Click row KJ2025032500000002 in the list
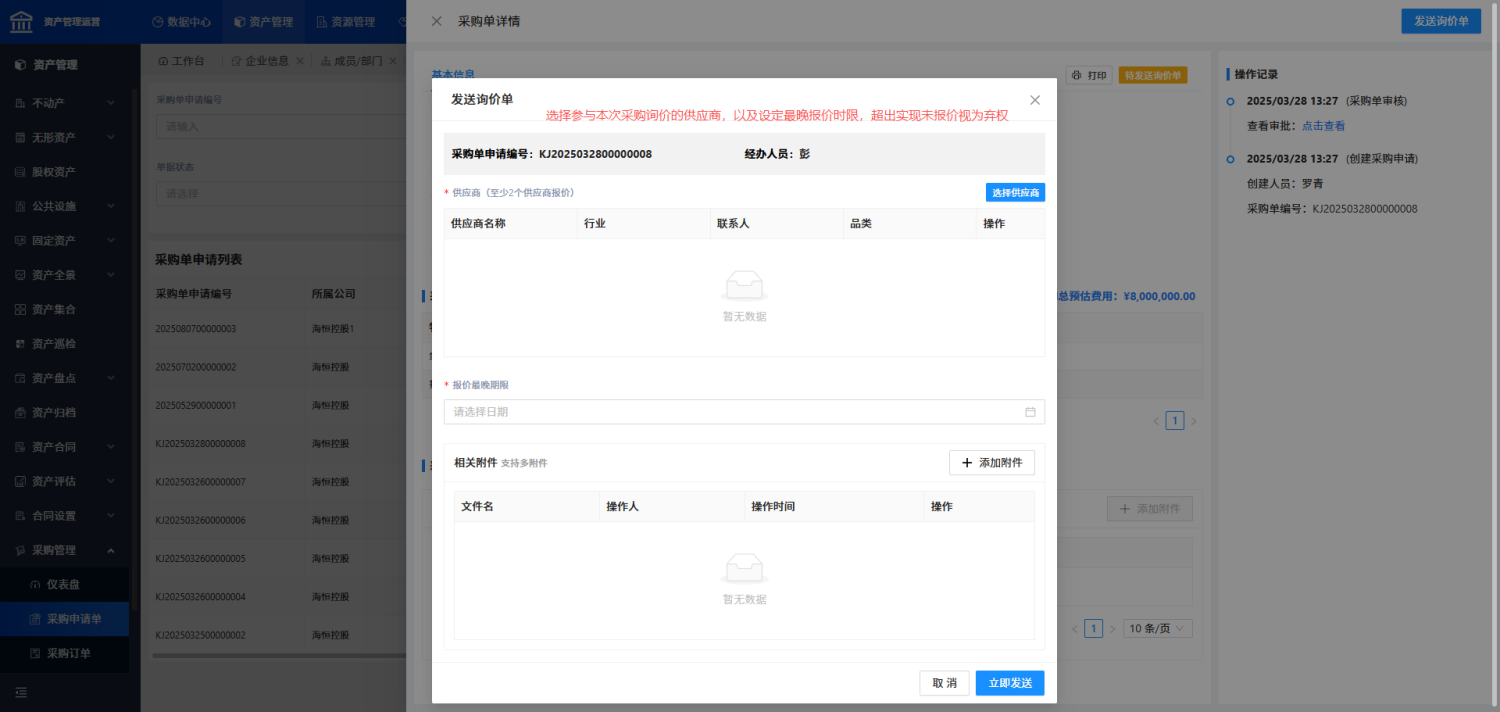 (x=278, y=635)
